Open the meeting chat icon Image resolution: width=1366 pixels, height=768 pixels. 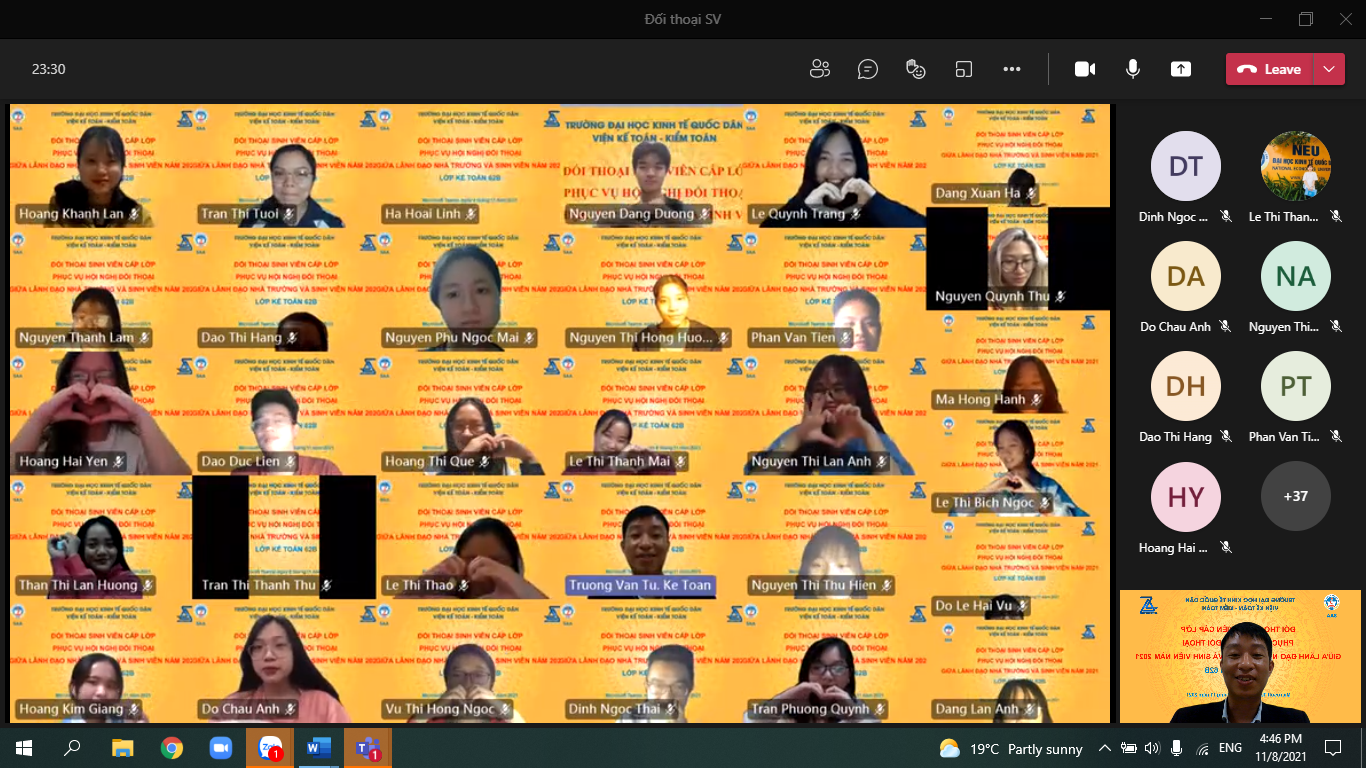point(868,69)
